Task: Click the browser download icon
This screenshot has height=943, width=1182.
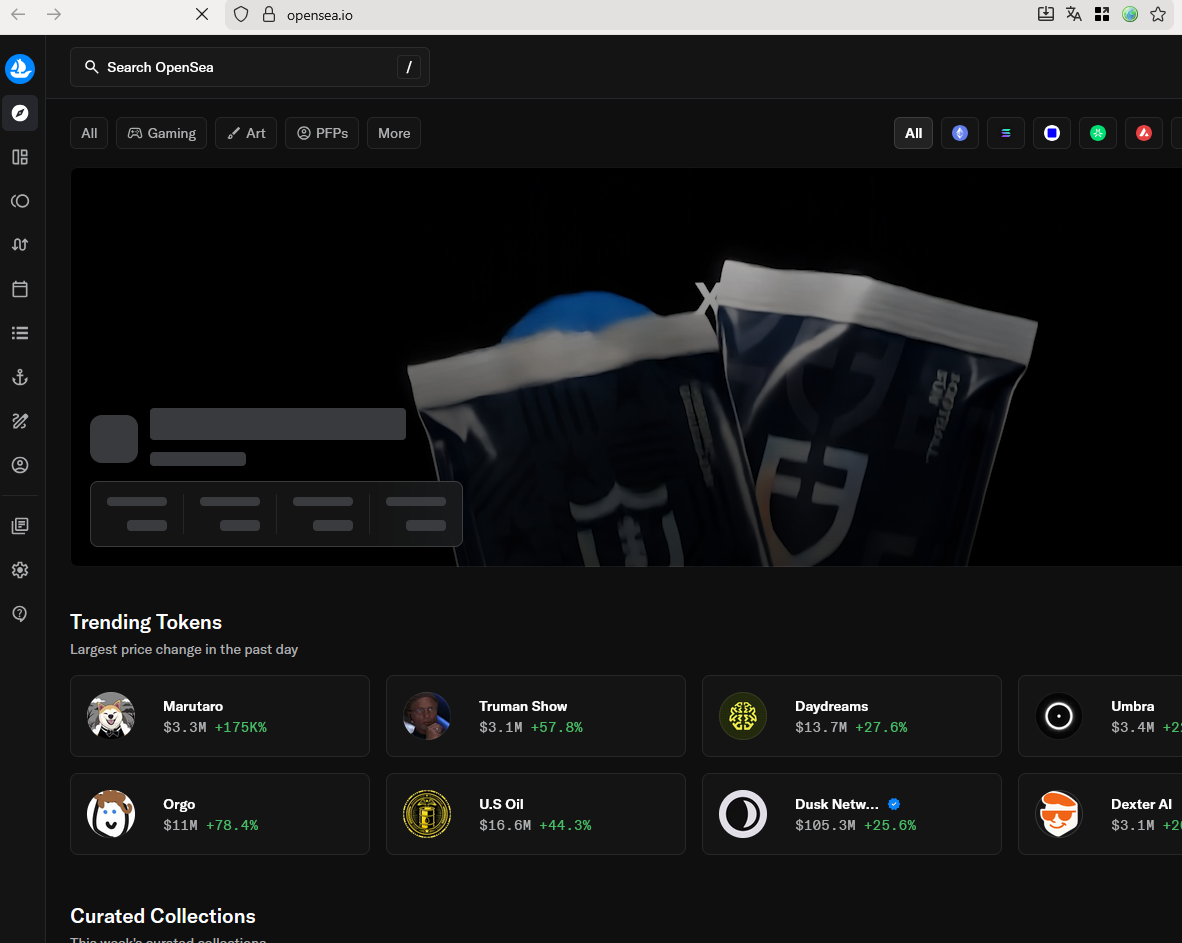Action: pyautogui.click(x=1046, y=14)
